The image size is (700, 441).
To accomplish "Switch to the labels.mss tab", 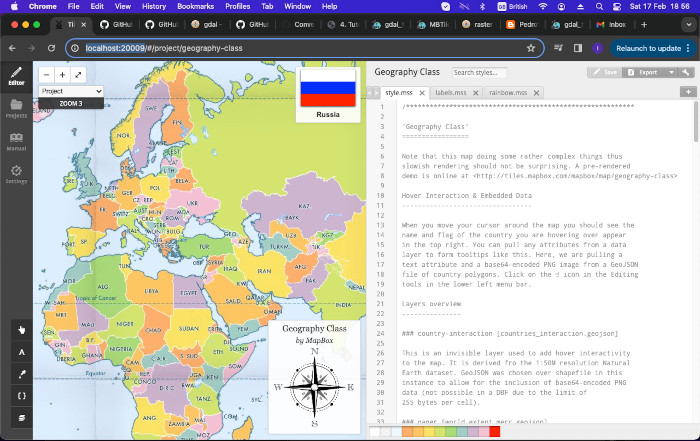I will click(453, 92).
